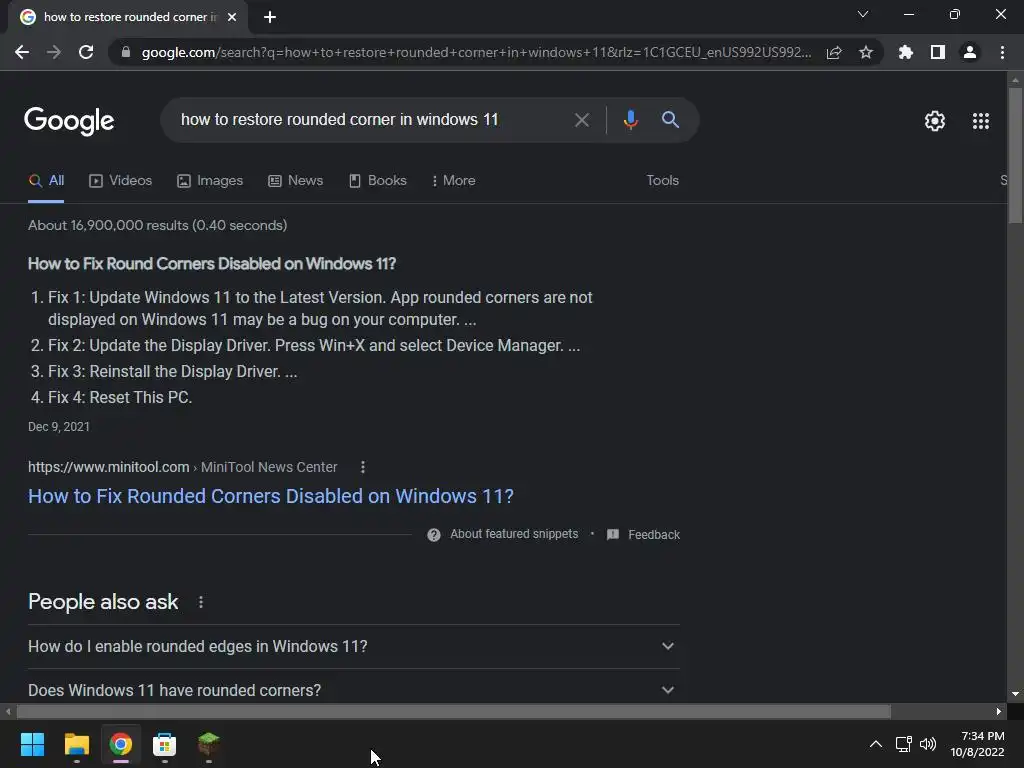Open a new browser tab
This screenshot has width=1024, height=768.
(x=270, y=17)
